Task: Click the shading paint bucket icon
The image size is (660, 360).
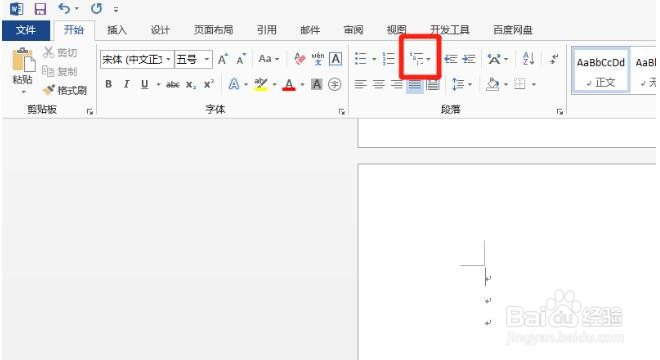Action: pos(492,84)
